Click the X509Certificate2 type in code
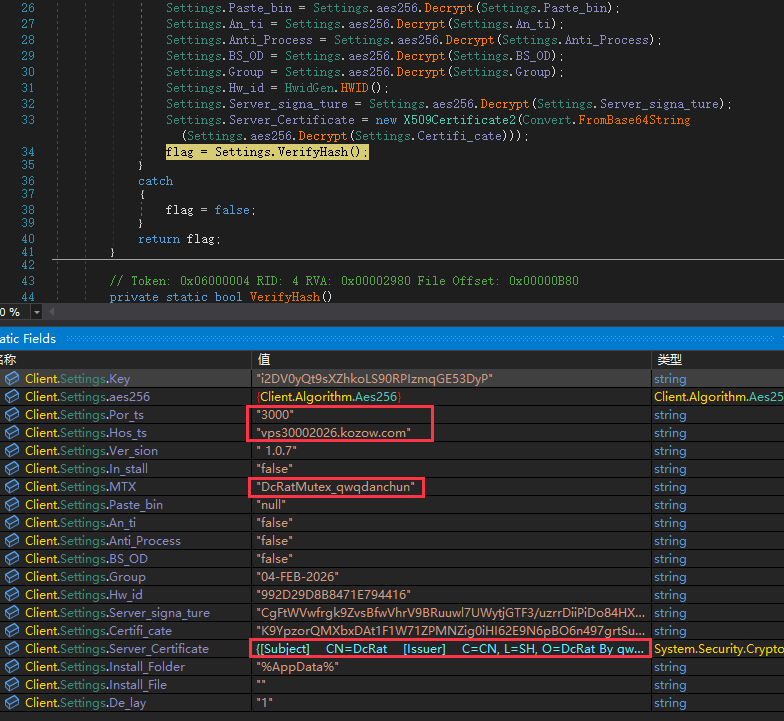 pyautogui.click(x=460, y=120)
